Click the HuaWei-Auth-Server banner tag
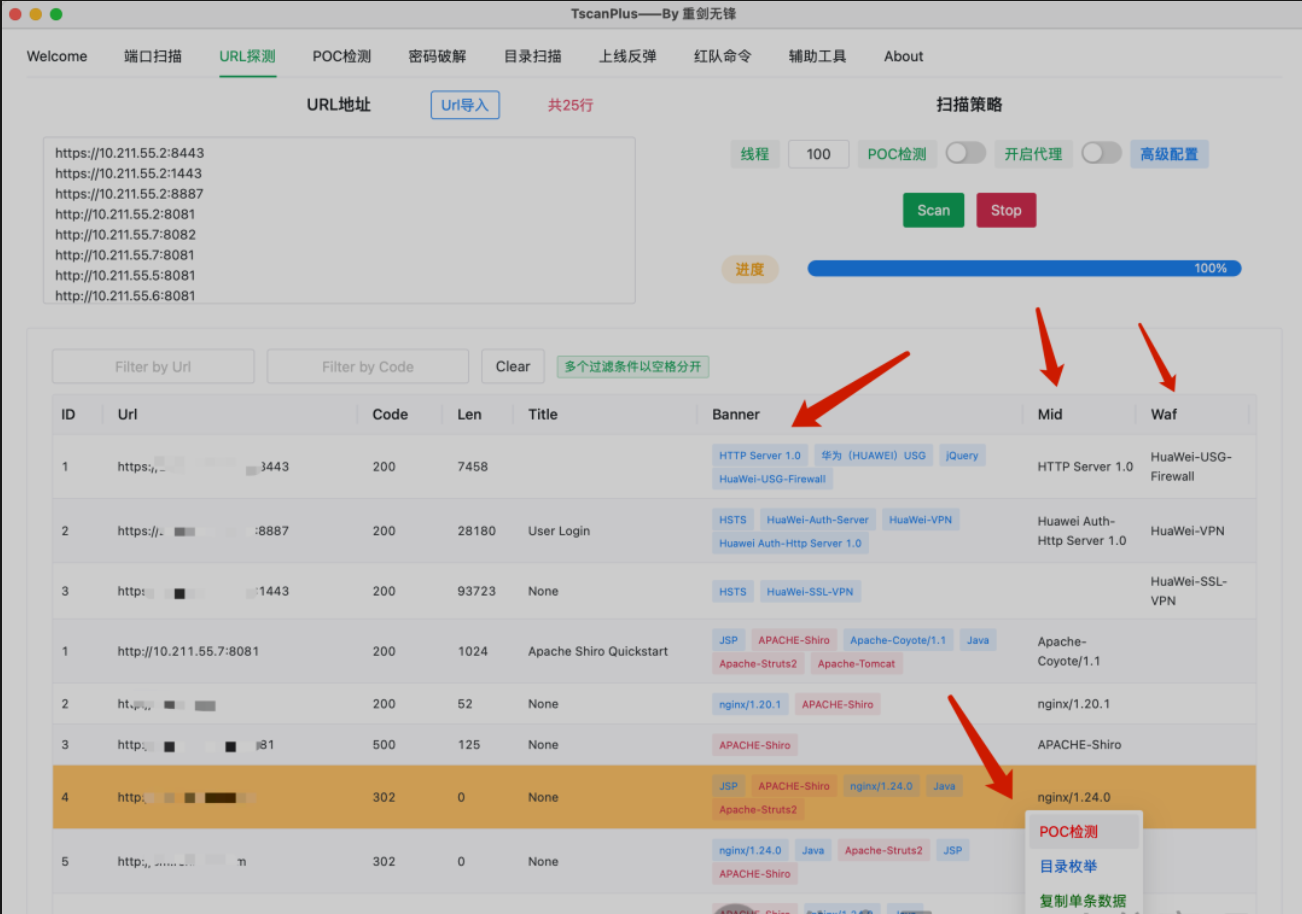This screenshot has width=1302, height=914. (x=818, y=520)
